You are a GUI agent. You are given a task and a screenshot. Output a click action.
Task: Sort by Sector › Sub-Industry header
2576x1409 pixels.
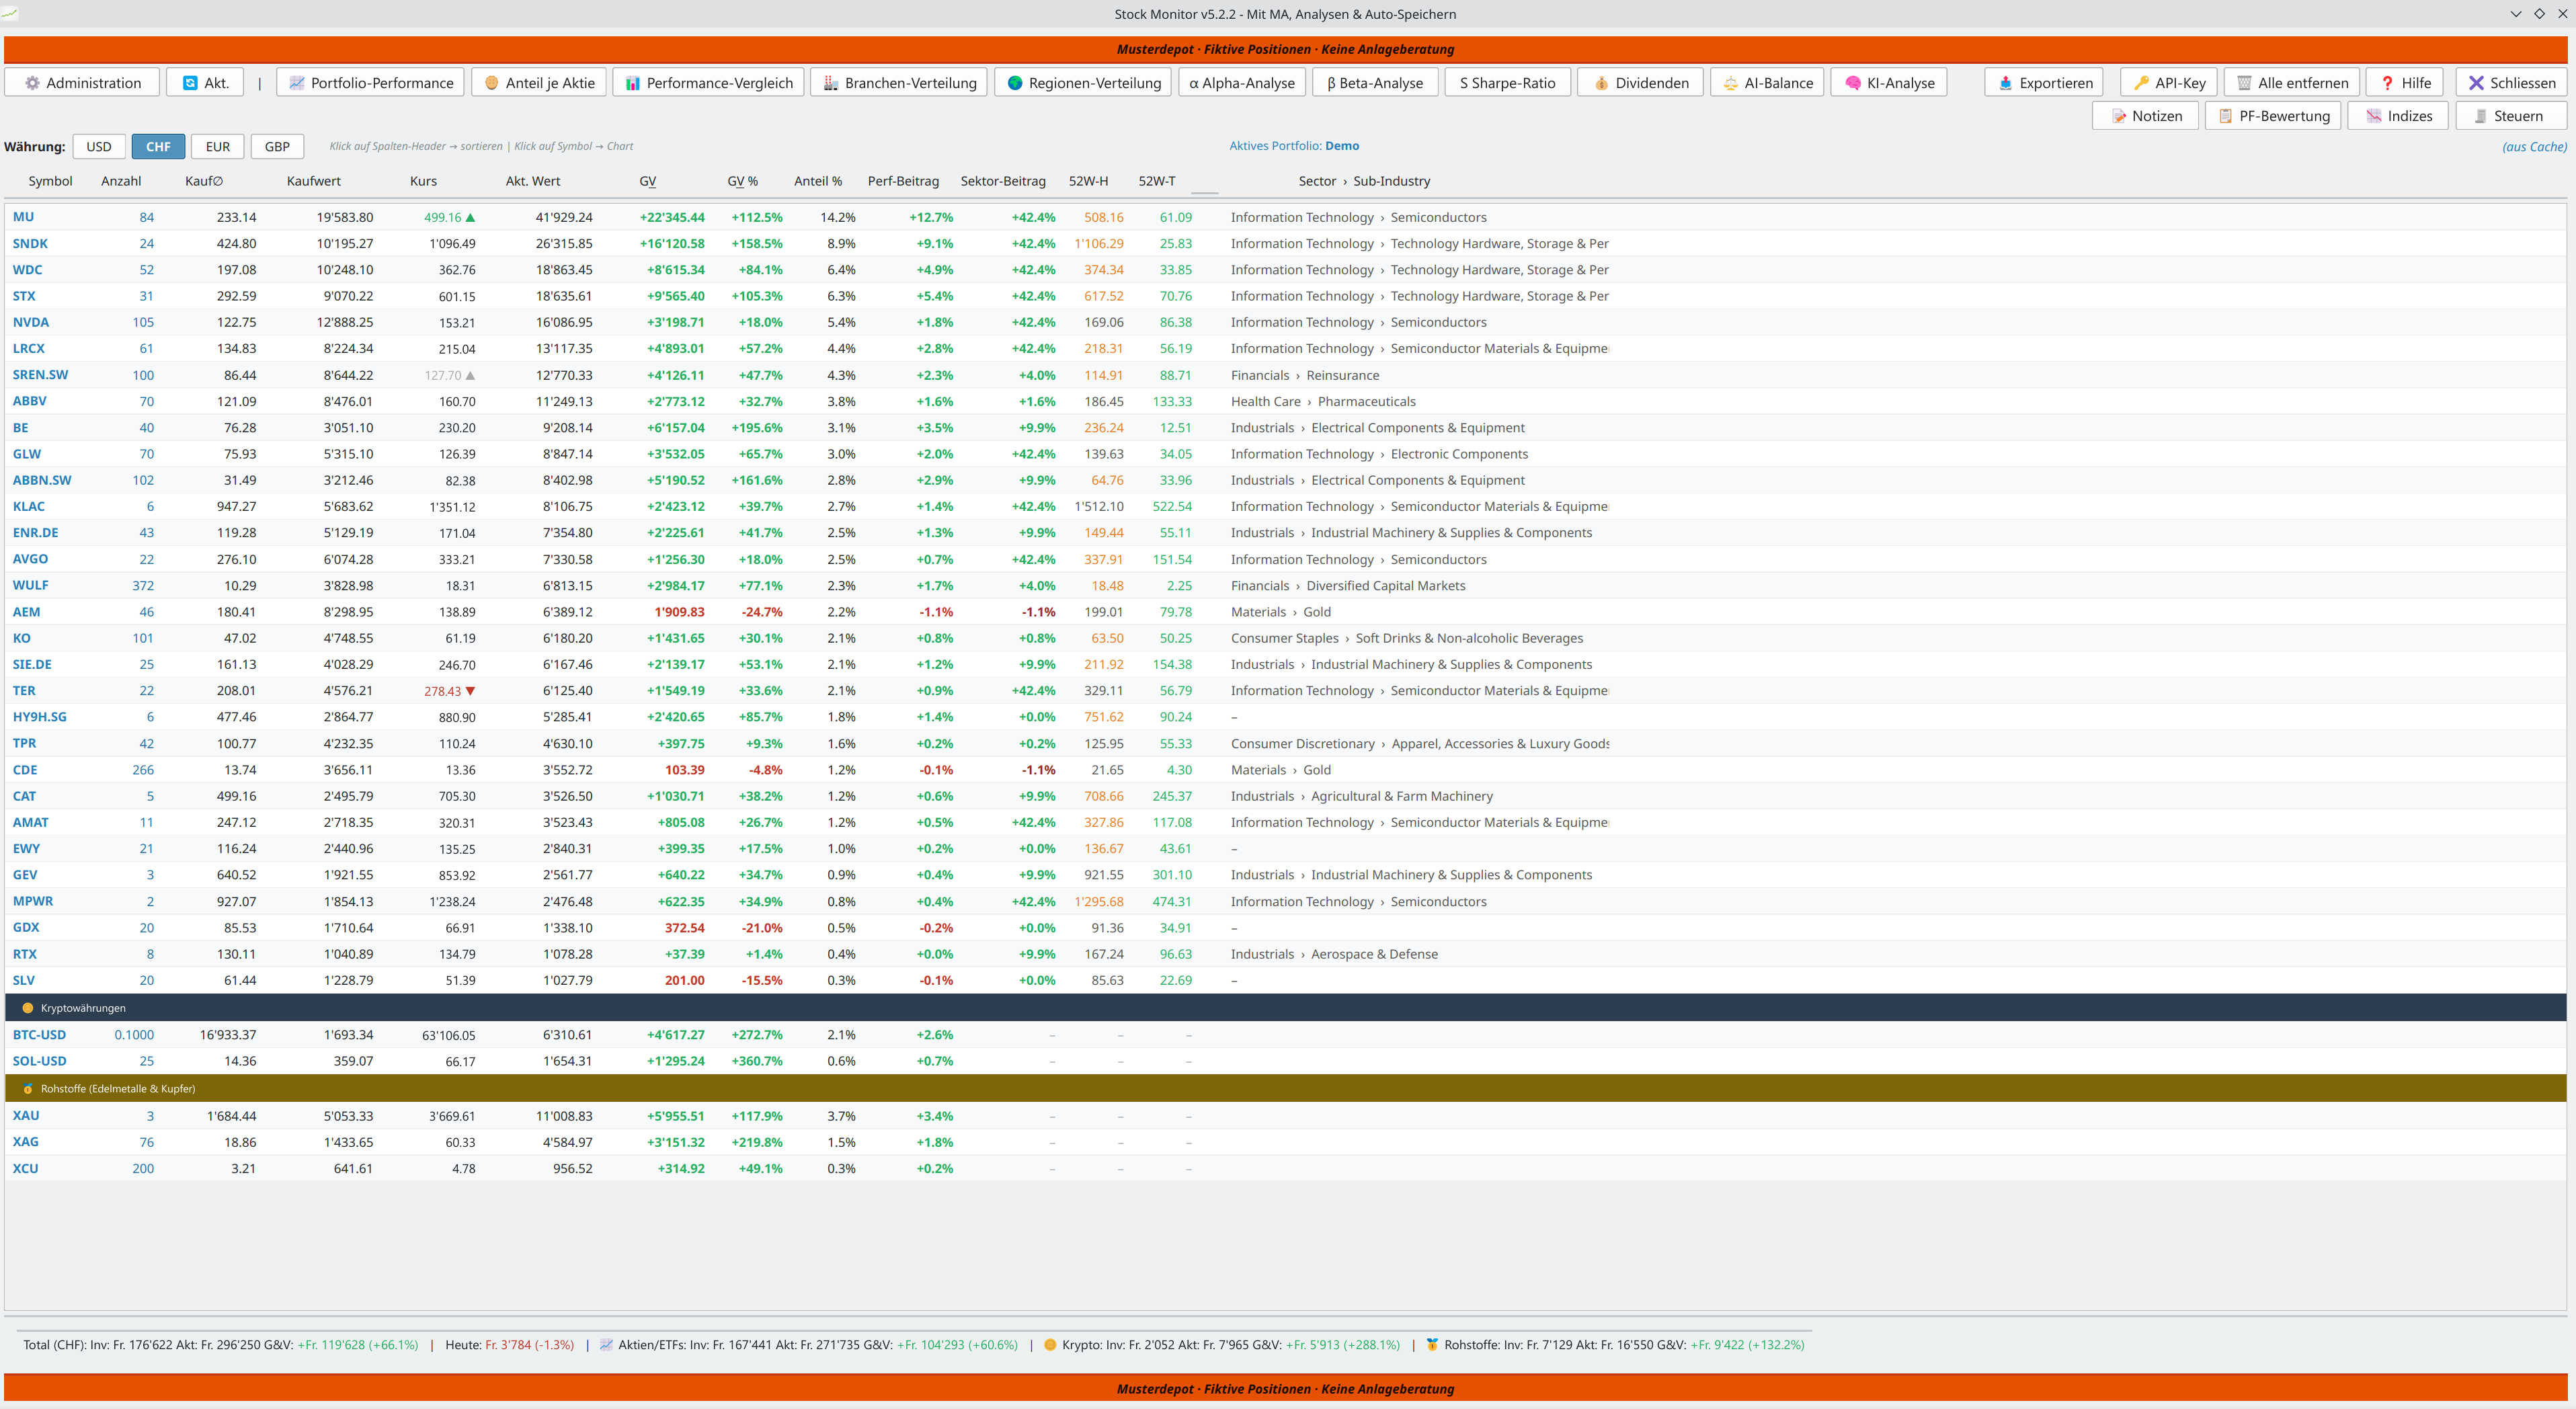(1364, 181)
